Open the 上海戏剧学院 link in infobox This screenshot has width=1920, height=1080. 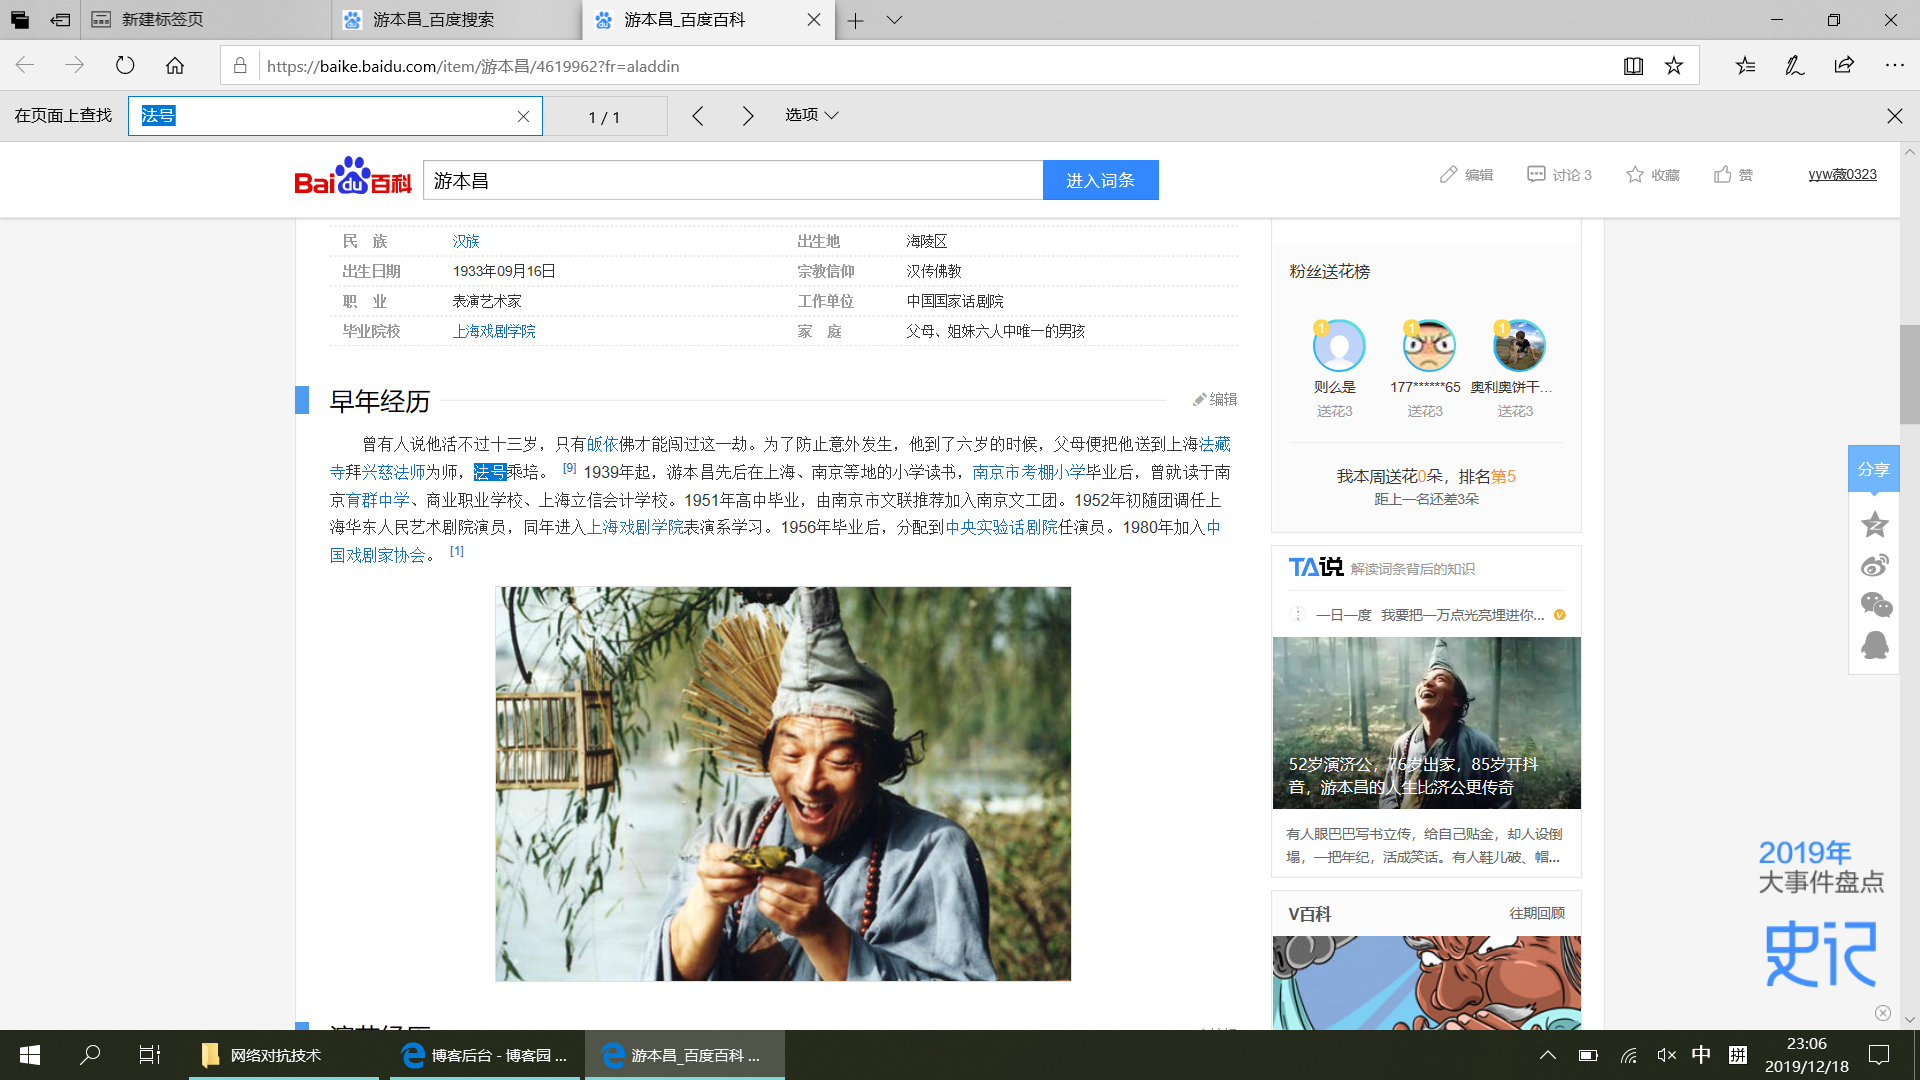(494, 331)
